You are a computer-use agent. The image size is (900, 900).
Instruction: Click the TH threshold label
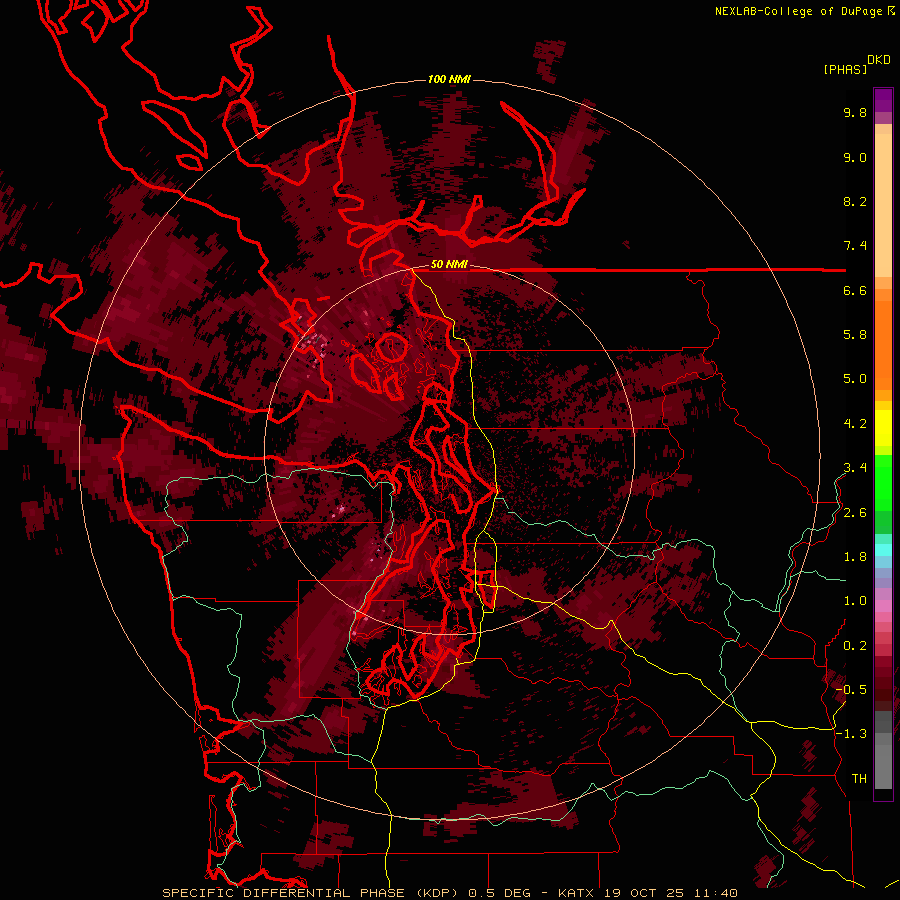(x=859, y=779)
